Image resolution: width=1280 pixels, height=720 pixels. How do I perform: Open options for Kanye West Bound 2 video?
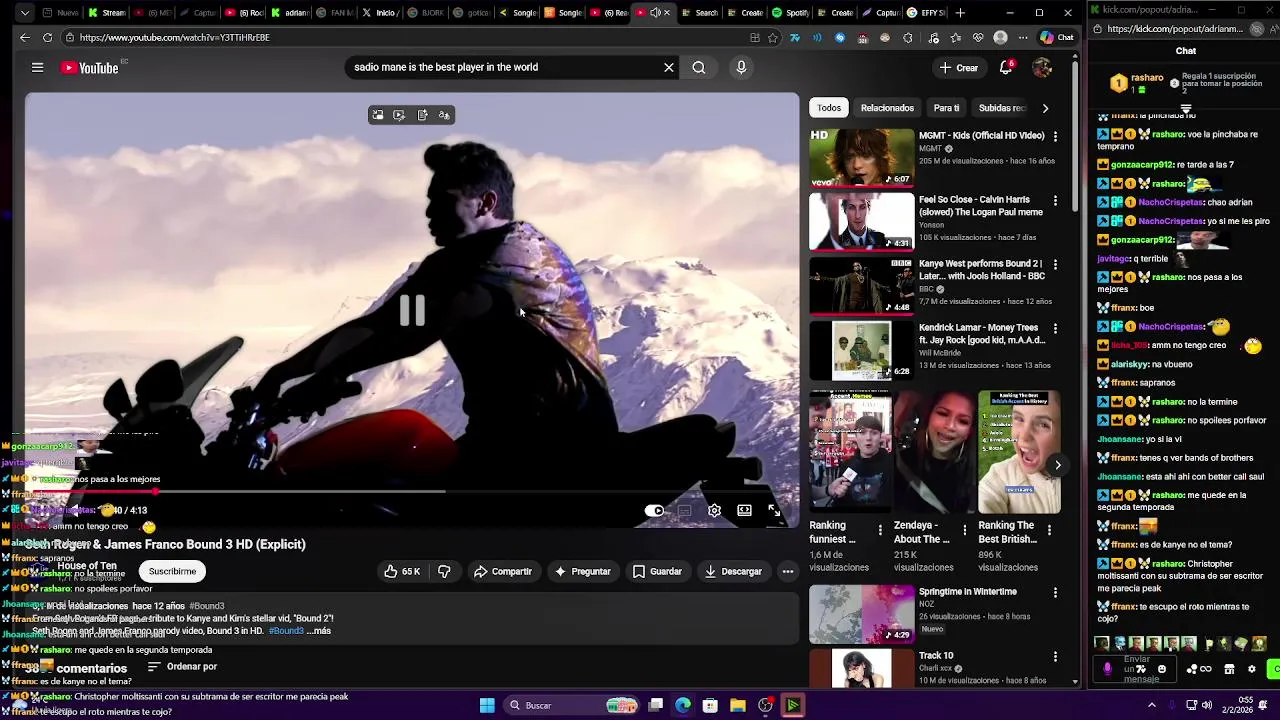coord(1055,264)
